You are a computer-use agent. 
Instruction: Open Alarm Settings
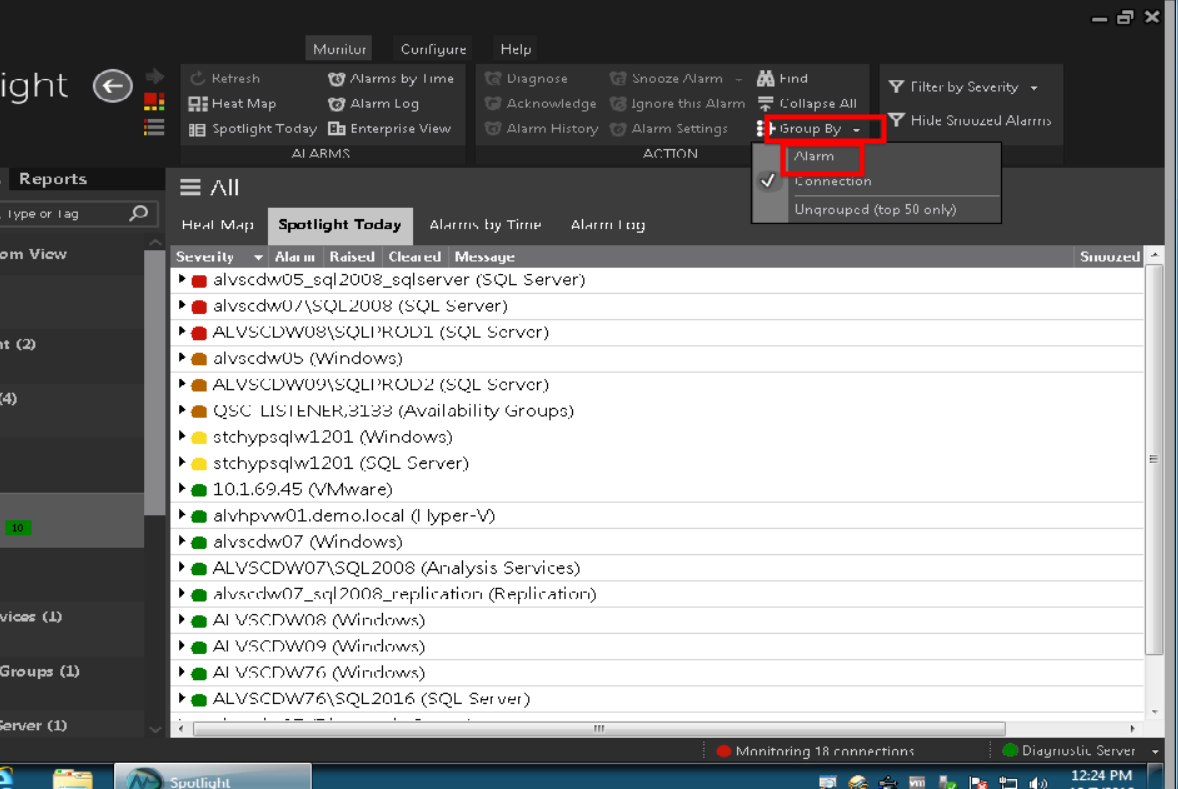[x=669, y=128]
